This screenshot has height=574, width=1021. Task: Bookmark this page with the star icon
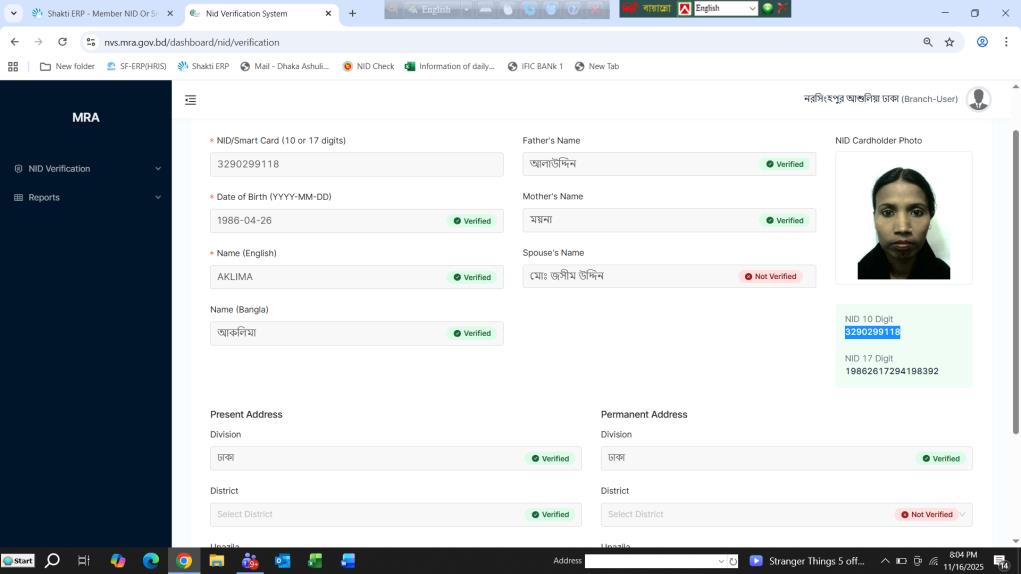(949, 42)
